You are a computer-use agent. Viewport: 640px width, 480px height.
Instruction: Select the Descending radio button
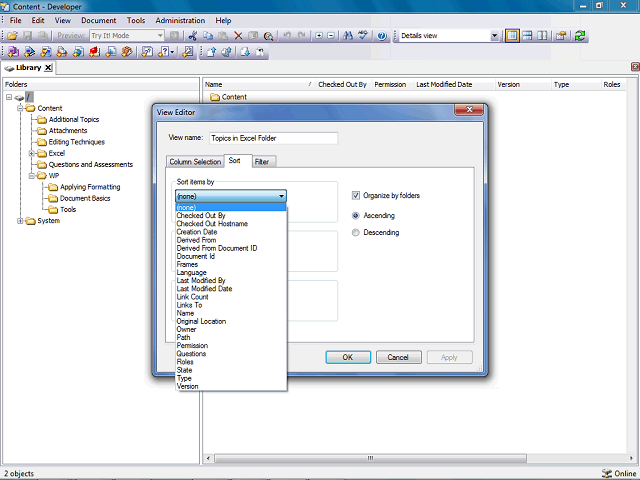[x=356, y=233]
